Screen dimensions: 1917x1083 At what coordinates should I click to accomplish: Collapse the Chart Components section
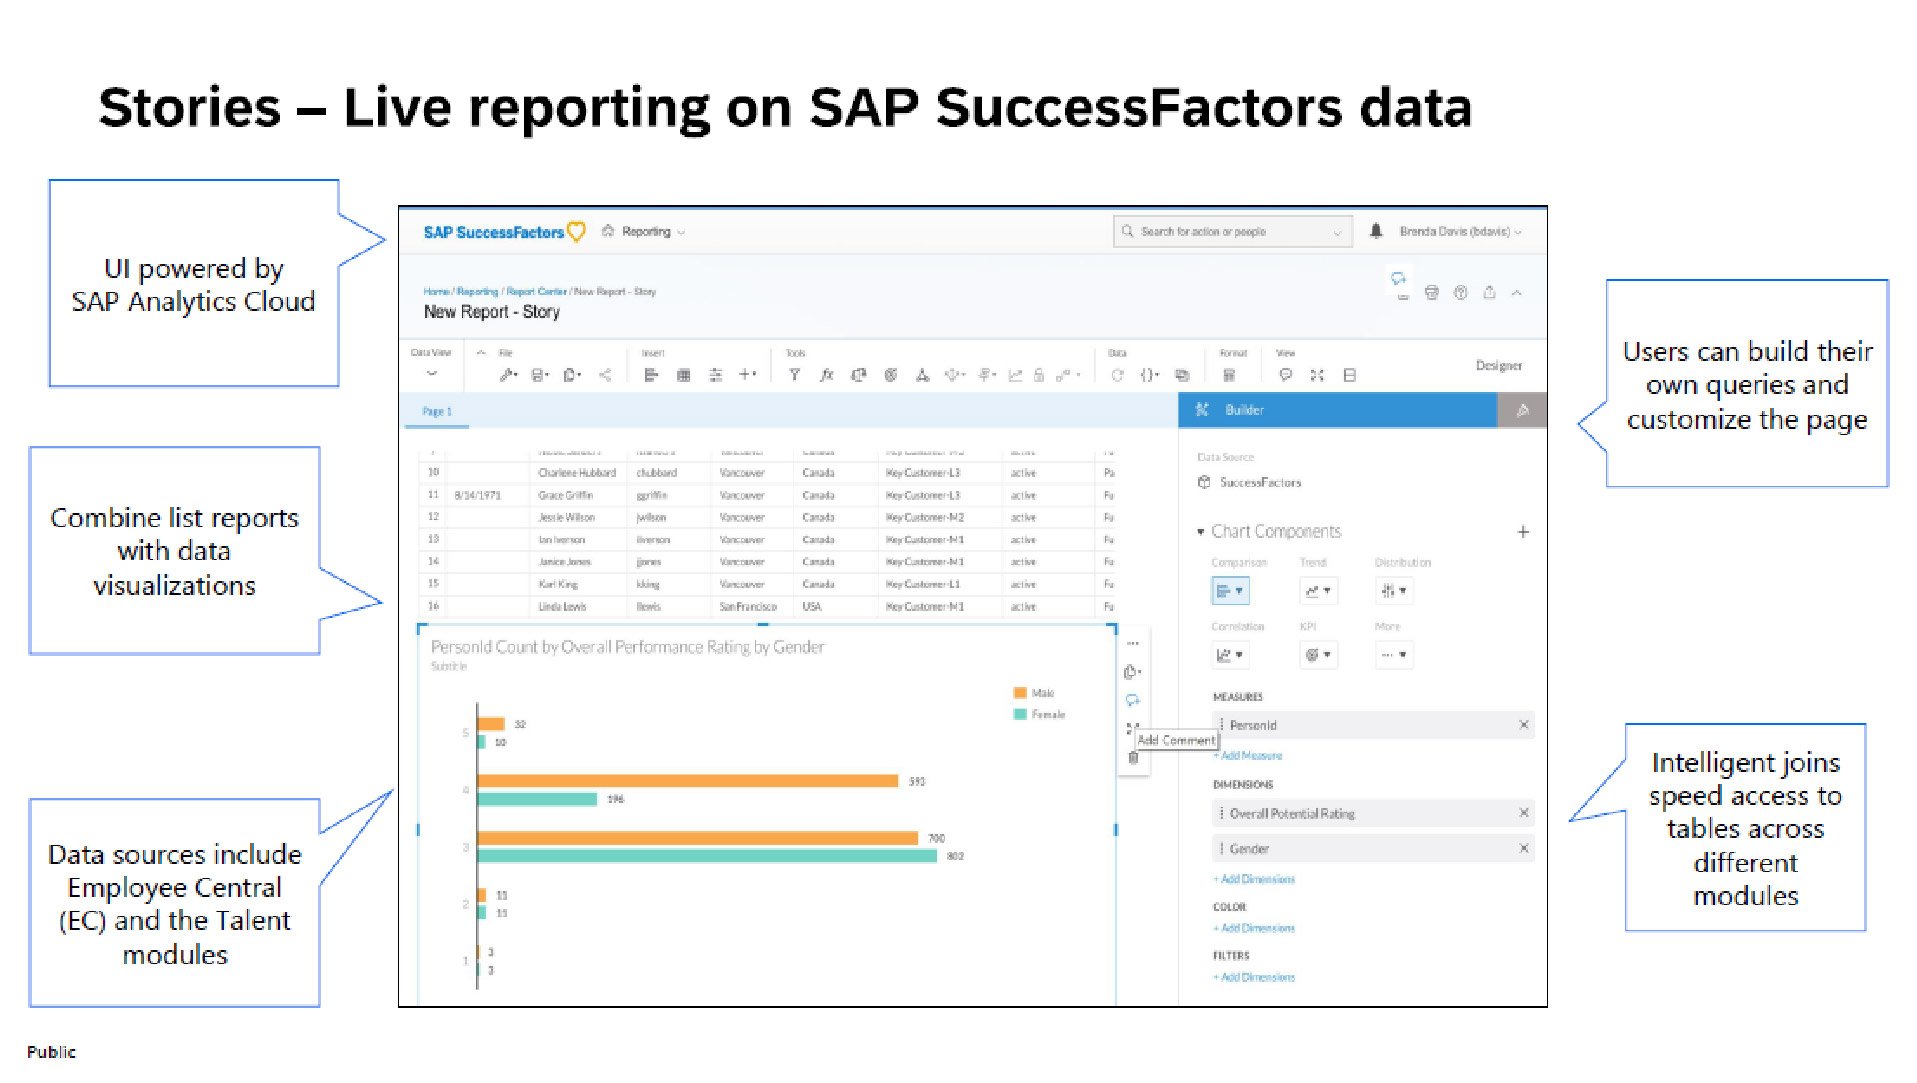[1201, 532]
